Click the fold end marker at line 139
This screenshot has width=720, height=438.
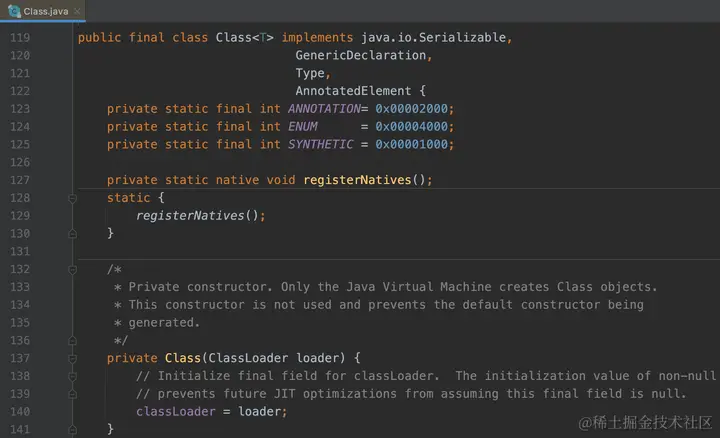click(72, 394)
